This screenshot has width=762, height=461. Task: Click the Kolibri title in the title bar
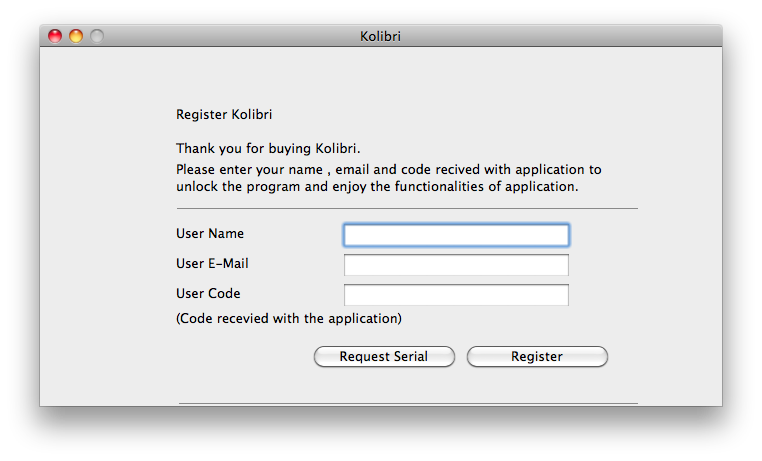(380, 36)
